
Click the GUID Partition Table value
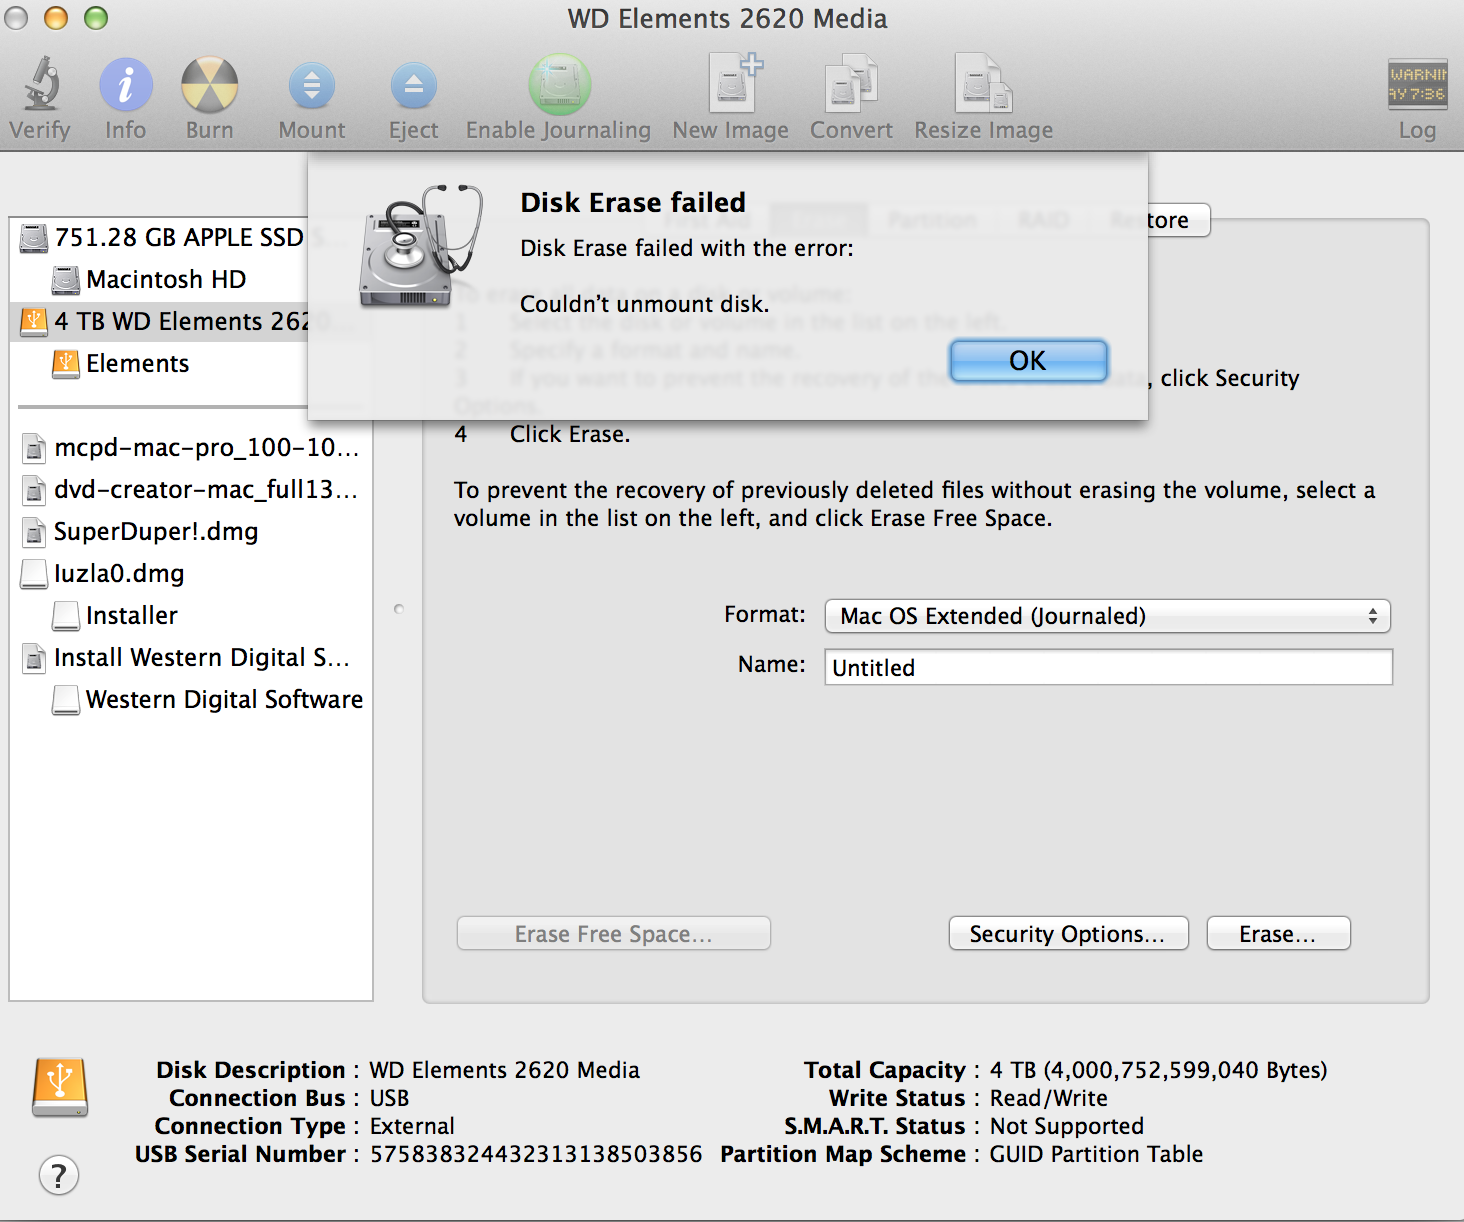(x=1096, y=1154)
